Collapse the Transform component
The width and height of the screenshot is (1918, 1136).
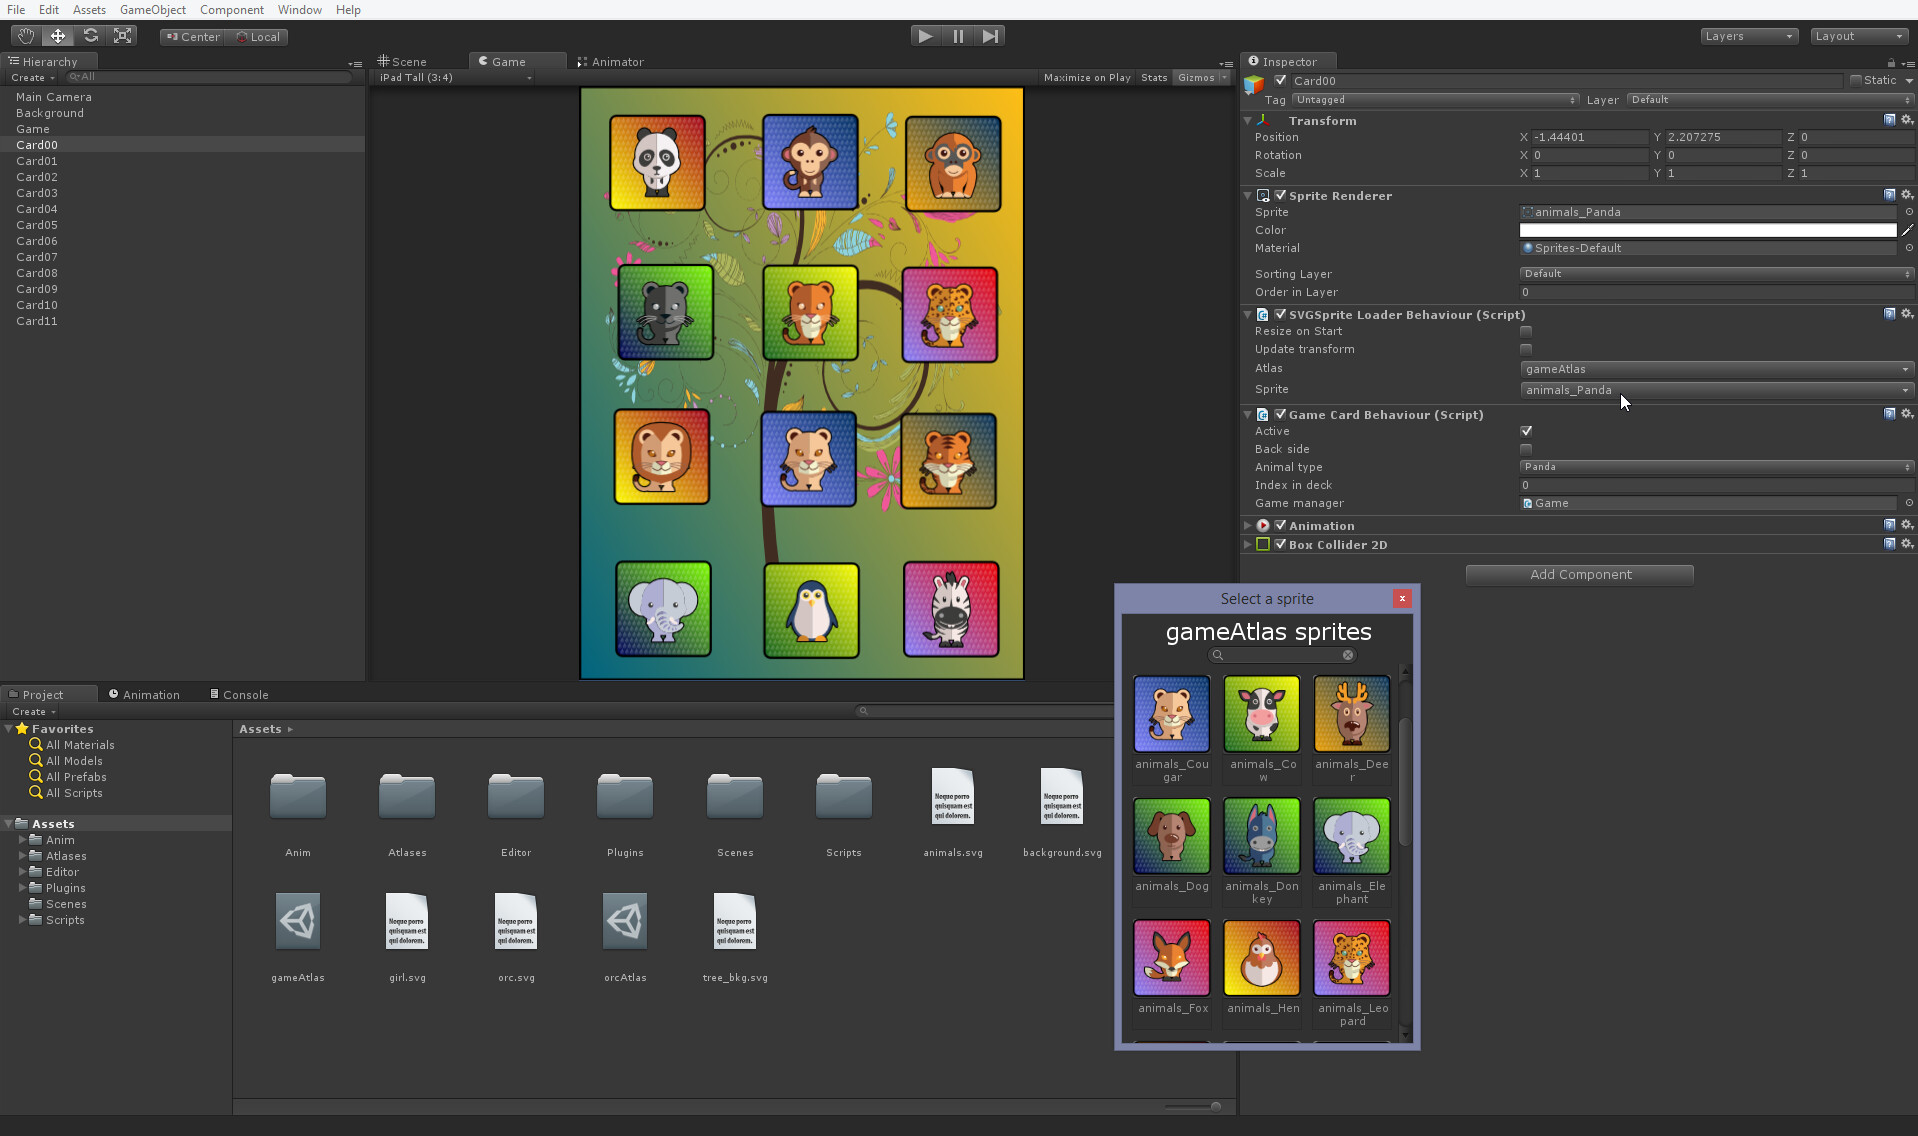pos(1247,120)
